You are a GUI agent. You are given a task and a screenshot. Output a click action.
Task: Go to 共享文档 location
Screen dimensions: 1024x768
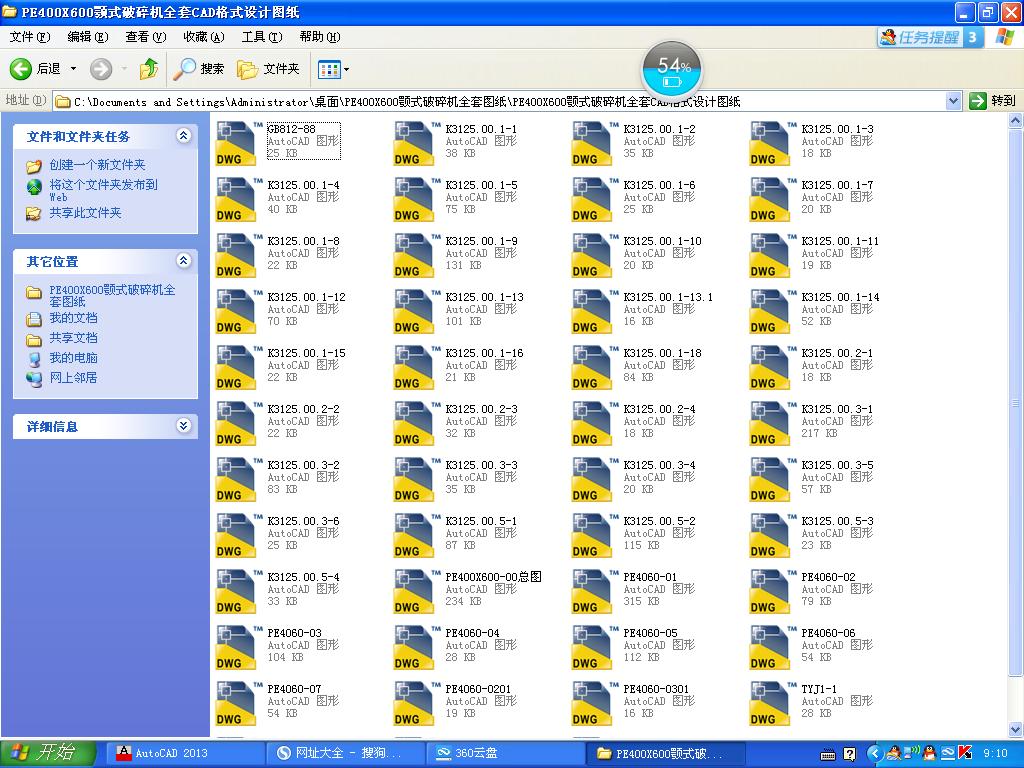tap(73, 338)
